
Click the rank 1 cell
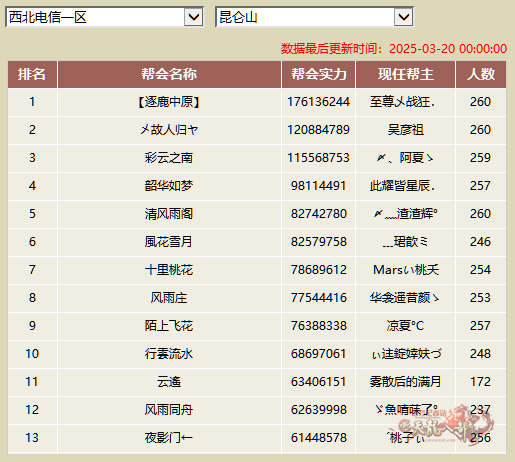pos(32,102)
